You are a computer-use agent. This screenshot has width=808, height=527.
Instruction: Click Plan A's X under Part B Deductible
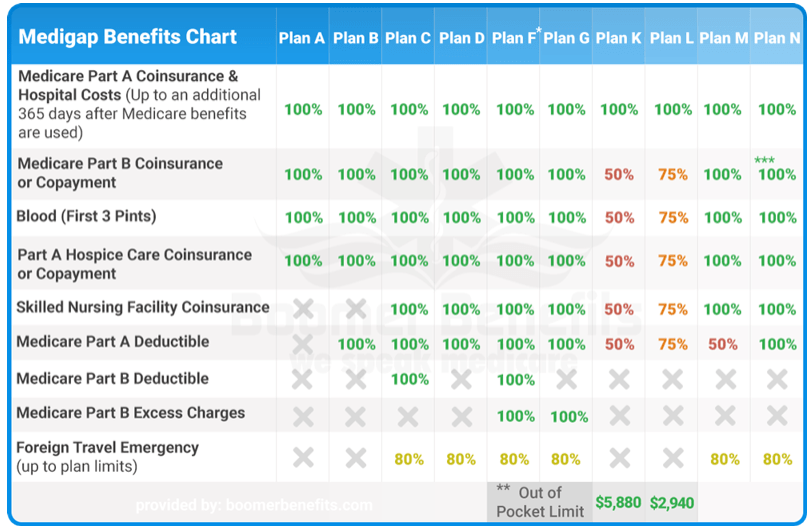tap(303, 380)
